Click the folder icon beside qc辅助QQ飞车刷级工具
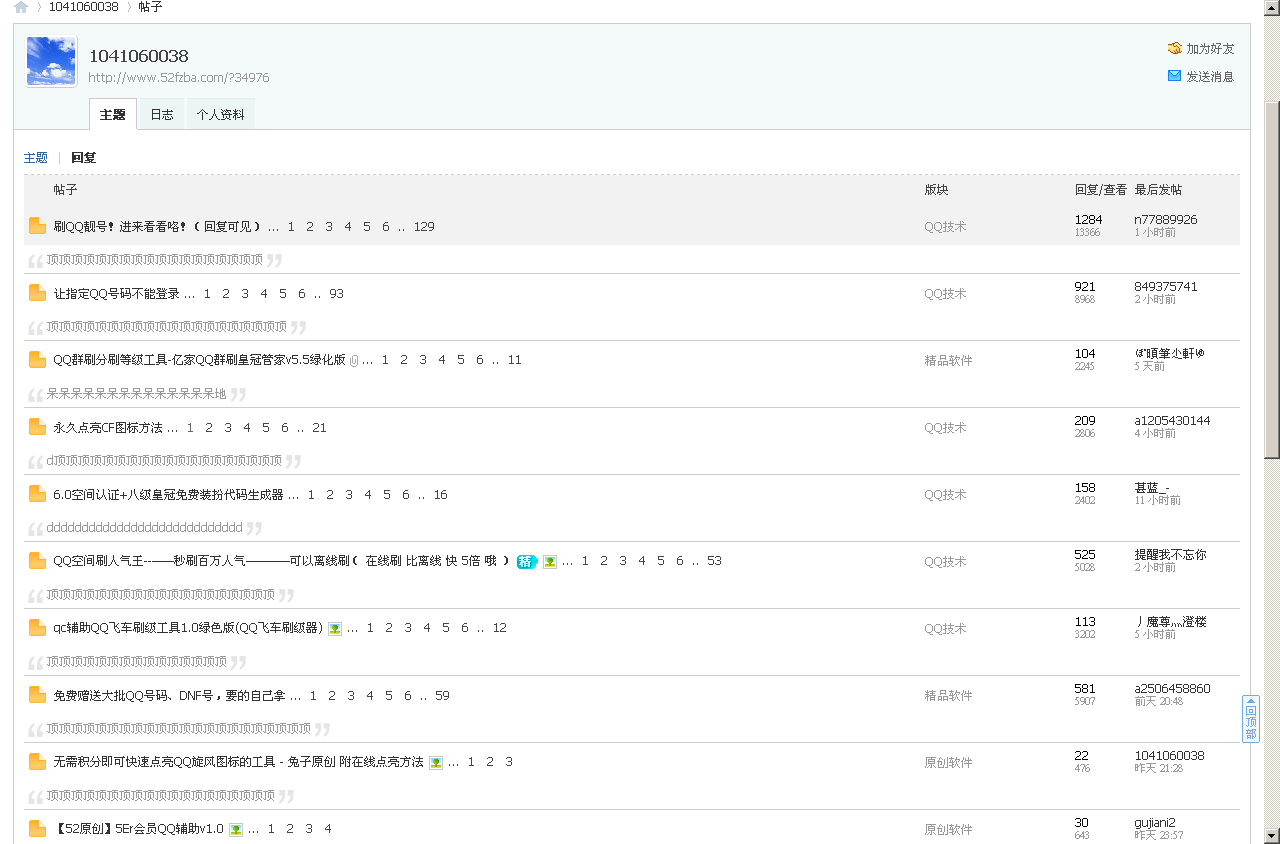This screenshot has width=1280, height=844. click(x=38, y=628)
